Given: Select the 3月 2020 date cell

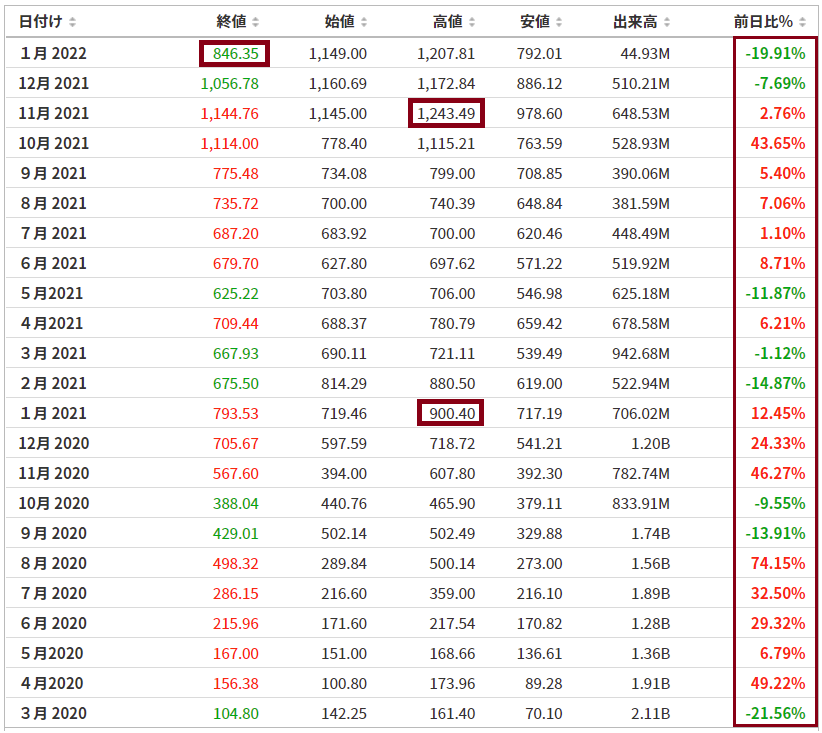Looking at the screenshot, I should (53, 713).
